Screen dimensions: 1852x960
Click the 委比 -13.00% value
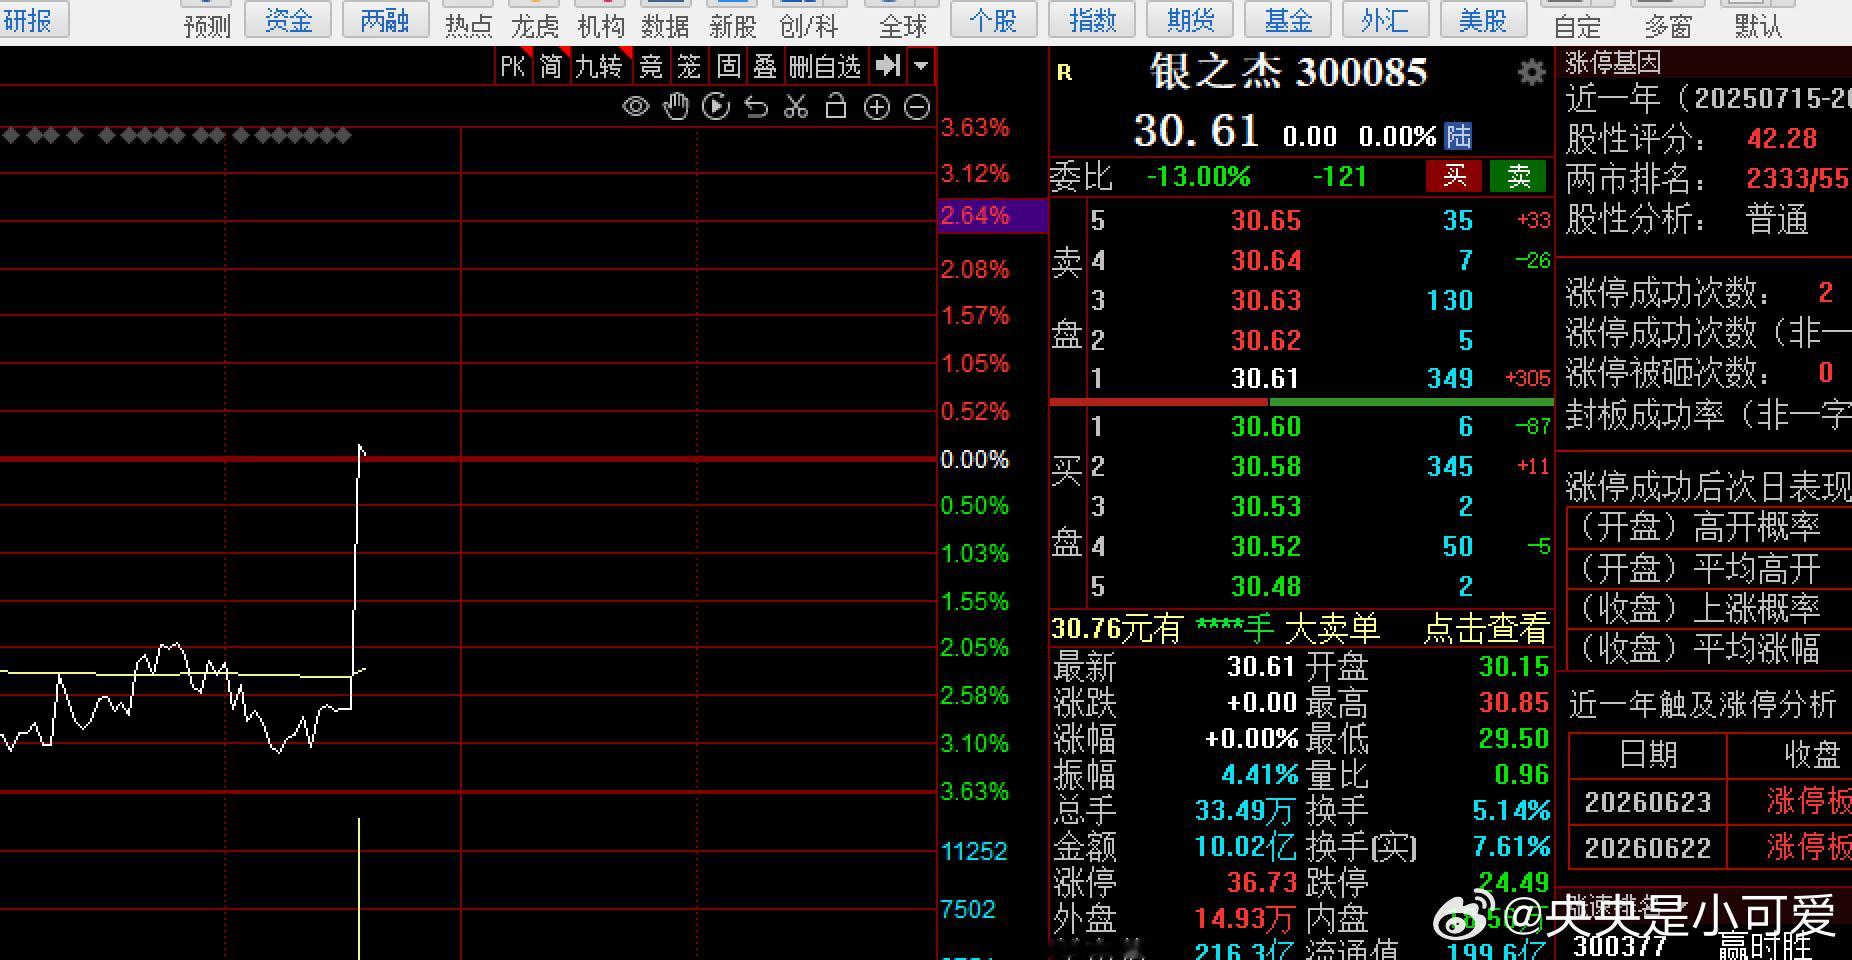click(x=1198, y=177)
